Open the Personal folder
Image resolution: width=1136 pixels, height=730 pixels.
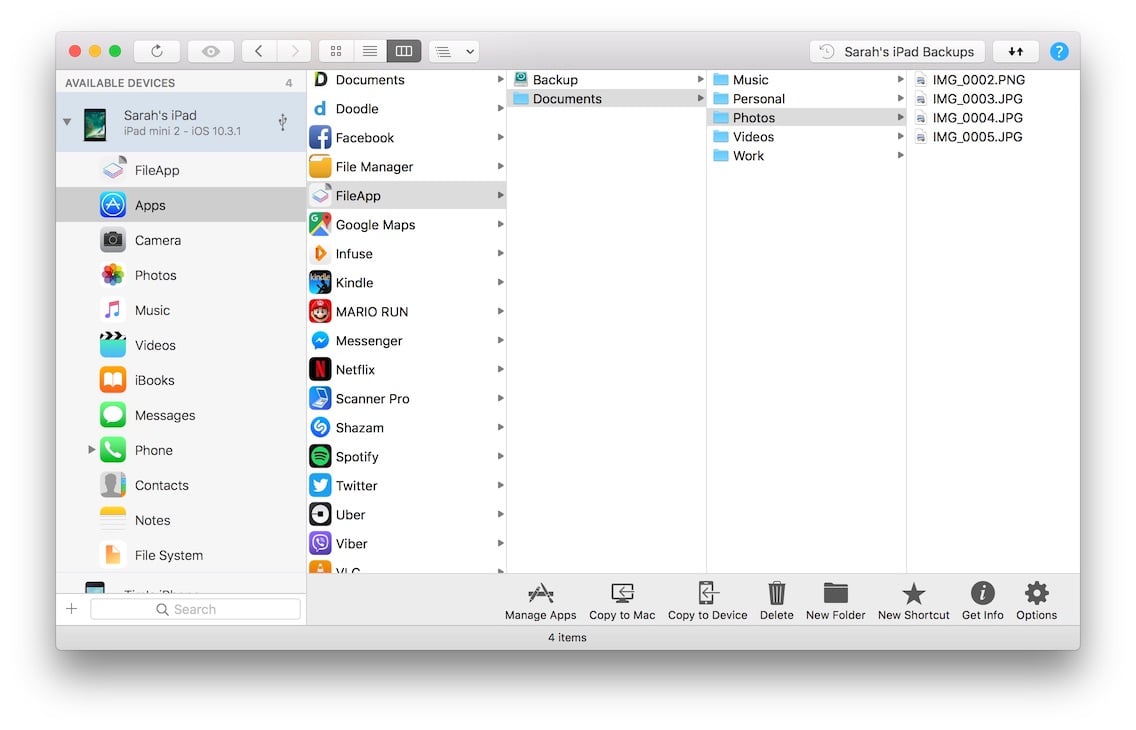click(x=807, y=98)
